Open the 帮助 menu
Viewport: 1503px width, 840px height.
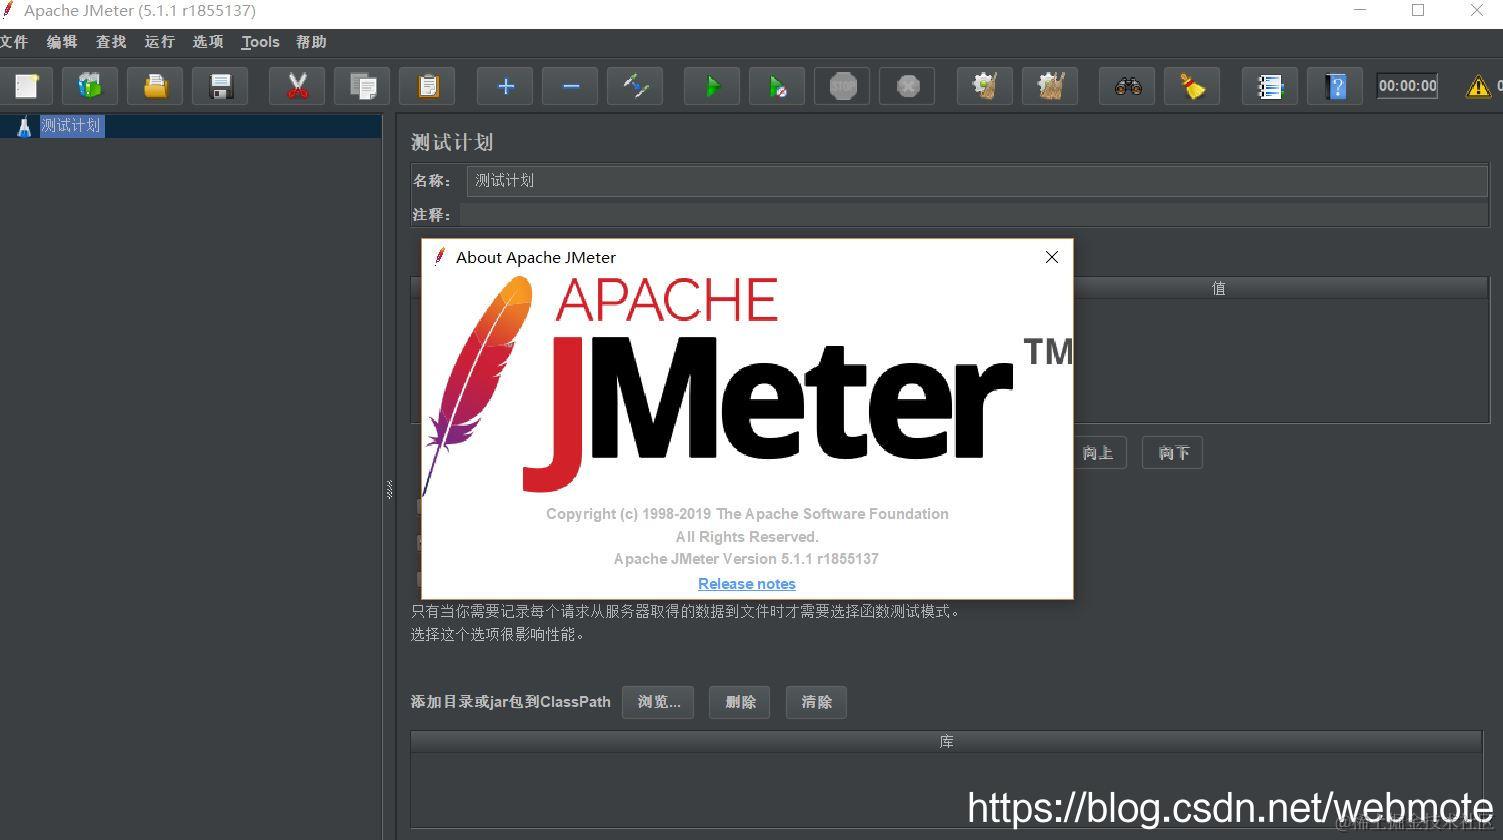(x=311, y=42)
